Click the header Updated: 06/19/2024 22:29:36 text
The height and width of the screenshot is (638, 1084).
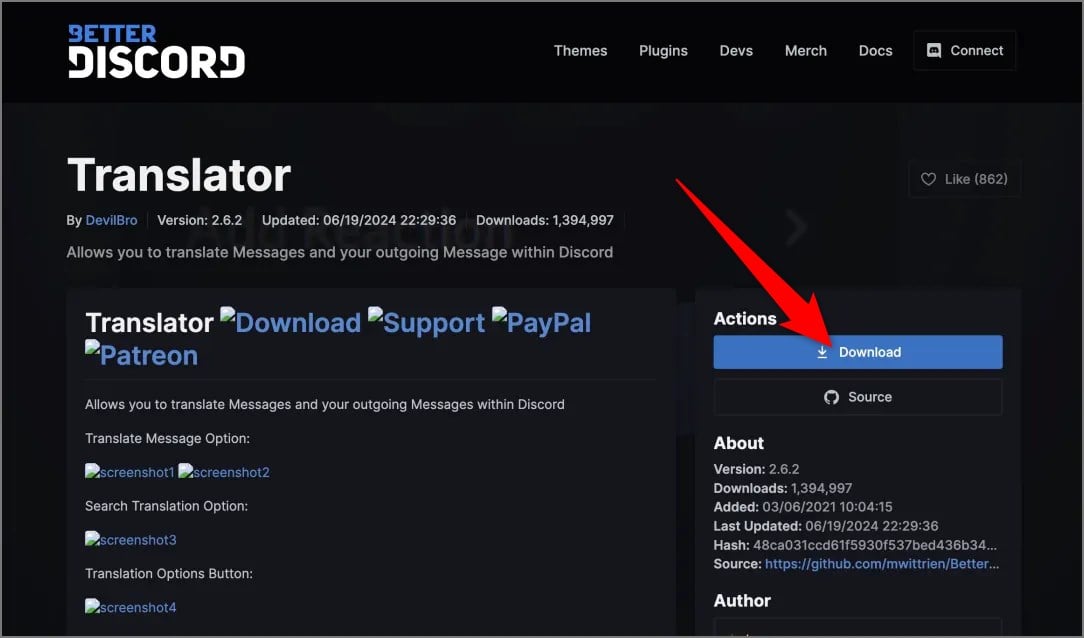coord(359,220)
